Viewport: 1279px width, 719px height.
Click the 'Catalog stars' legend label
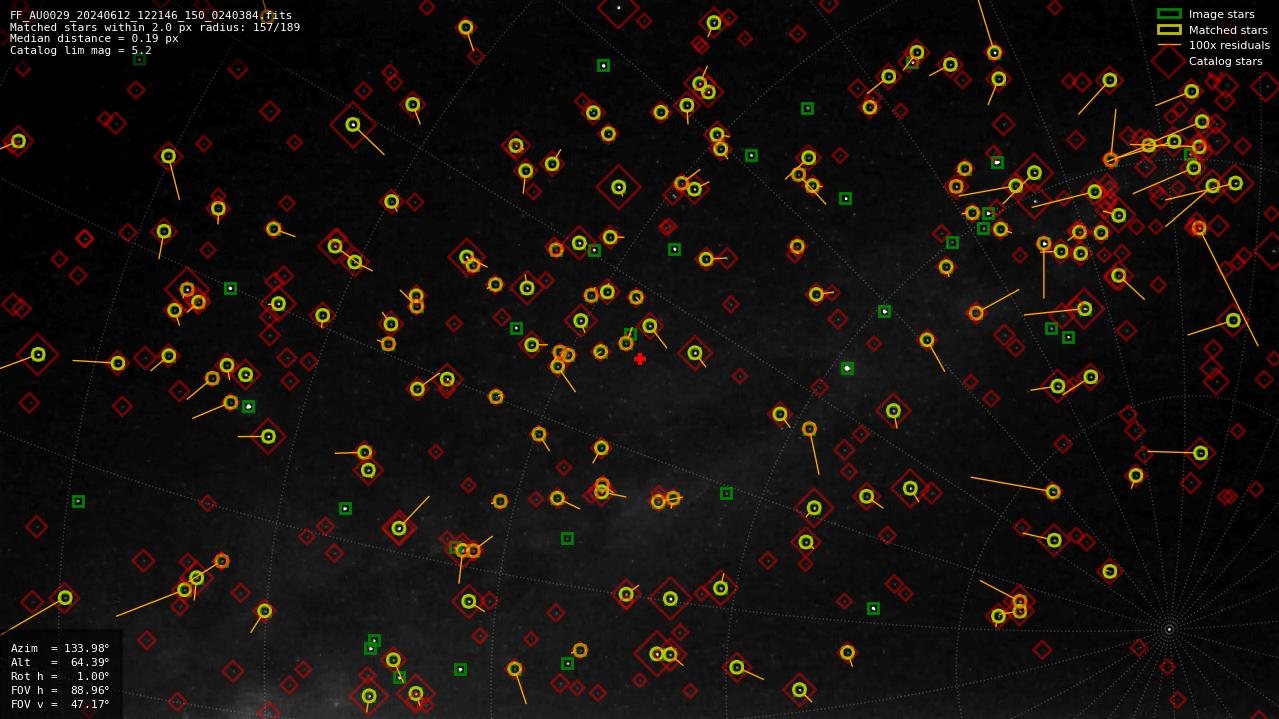[1225, 61]
